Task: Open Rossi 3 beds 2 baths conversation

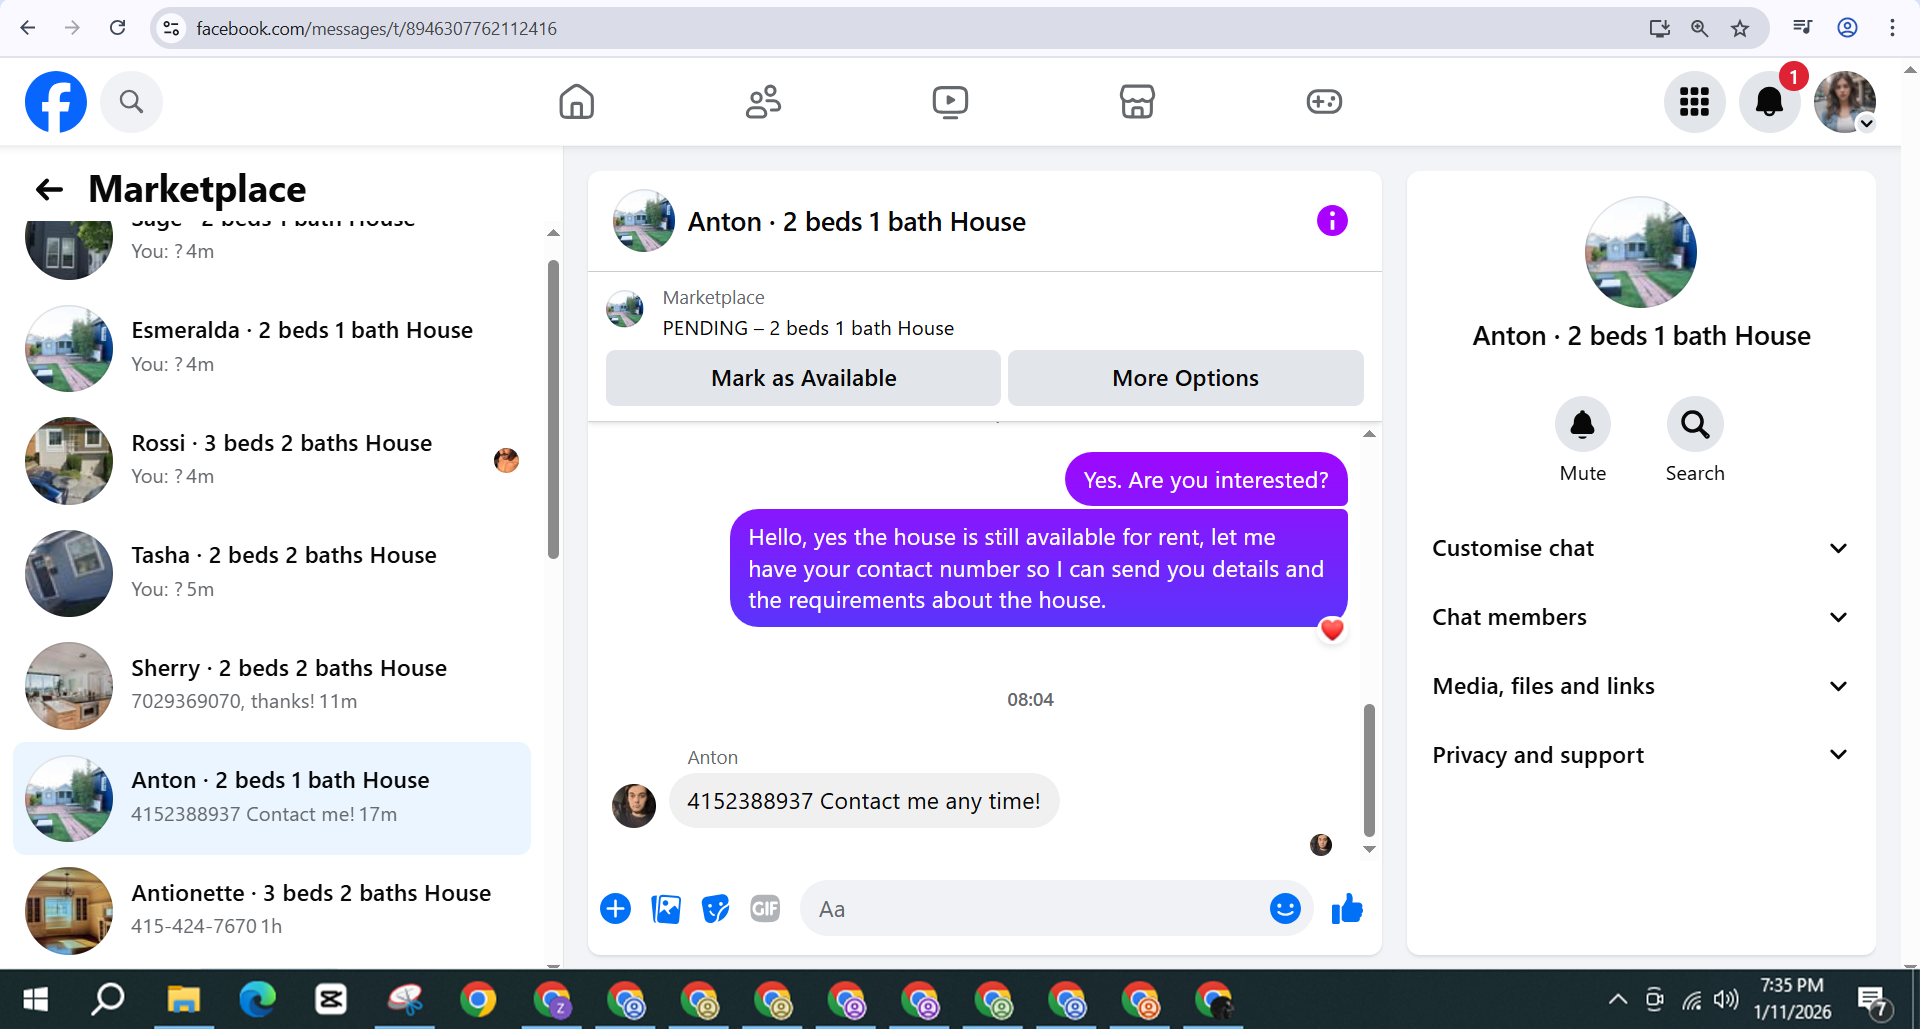Action: coord(272,461)
